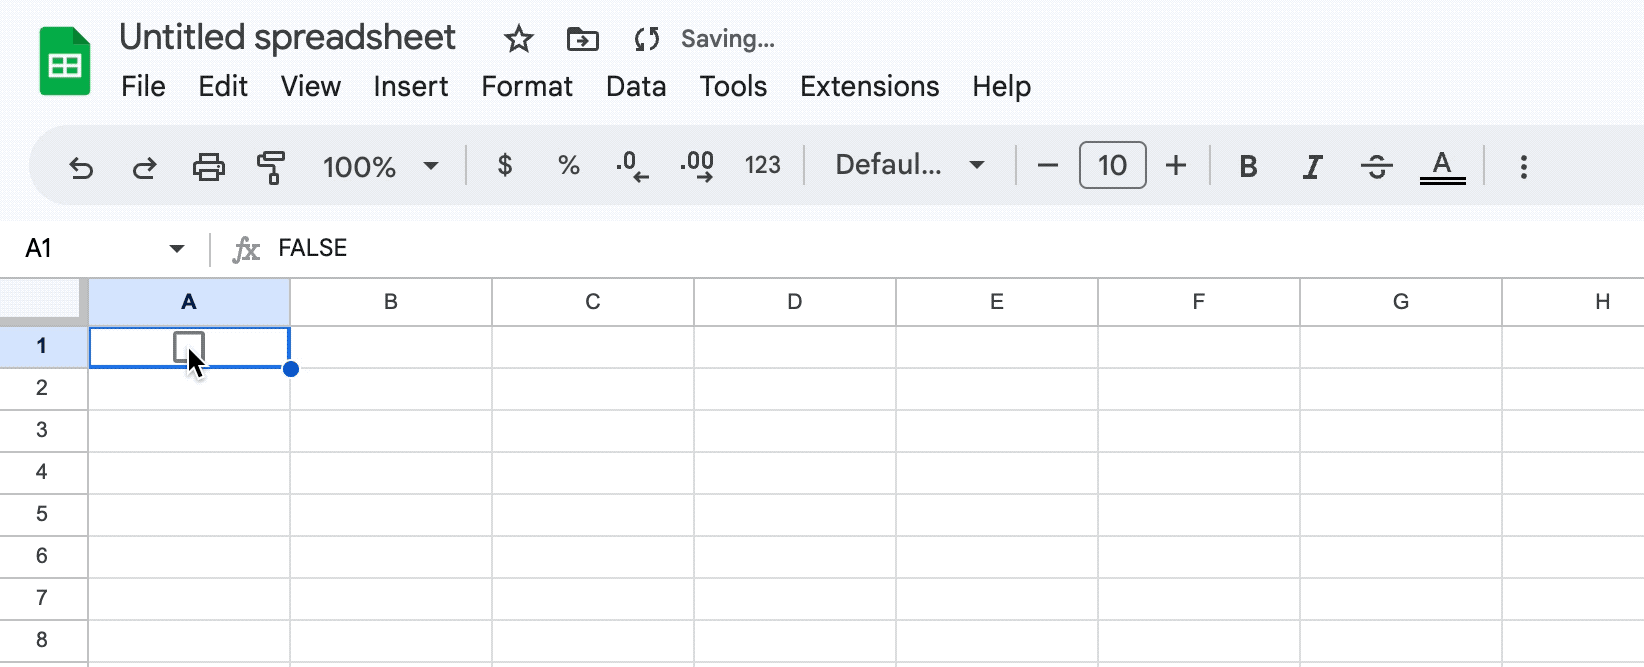
Task: Open more number formats via 123
Action: click(763, 165)
